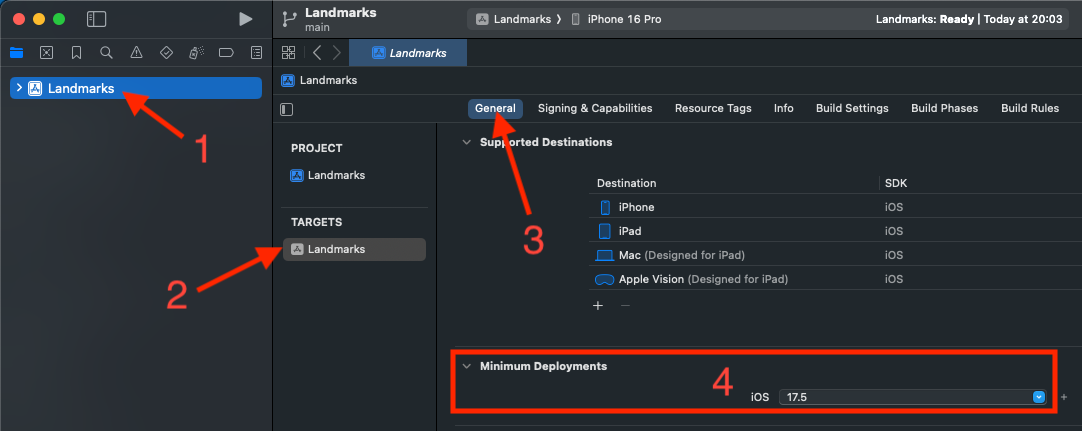Image resolution: width=1082 pixels, height=431 pixels.
Task: Open the Breakpoint navigator icon
Action: [226, 52]
